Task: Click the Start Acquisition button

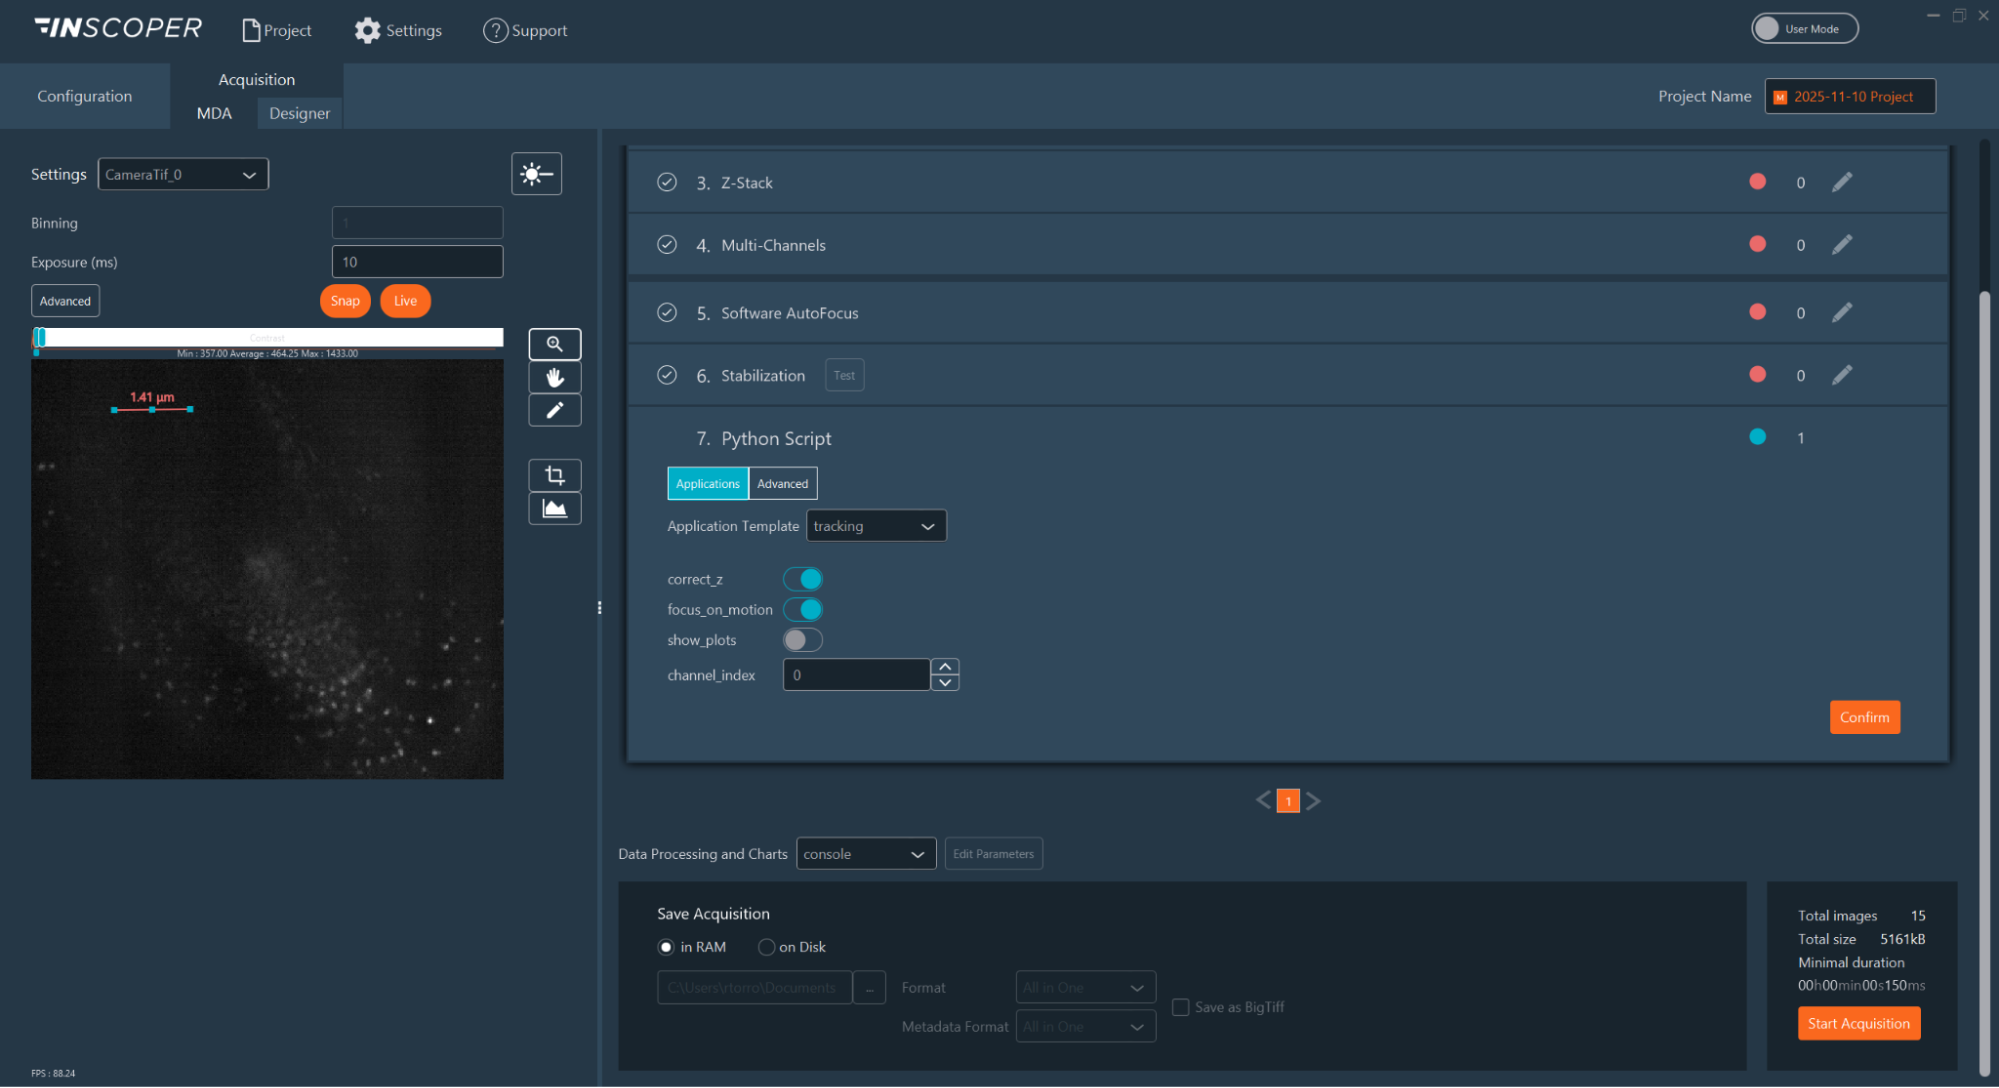Action: [x=1858, y=1023]
